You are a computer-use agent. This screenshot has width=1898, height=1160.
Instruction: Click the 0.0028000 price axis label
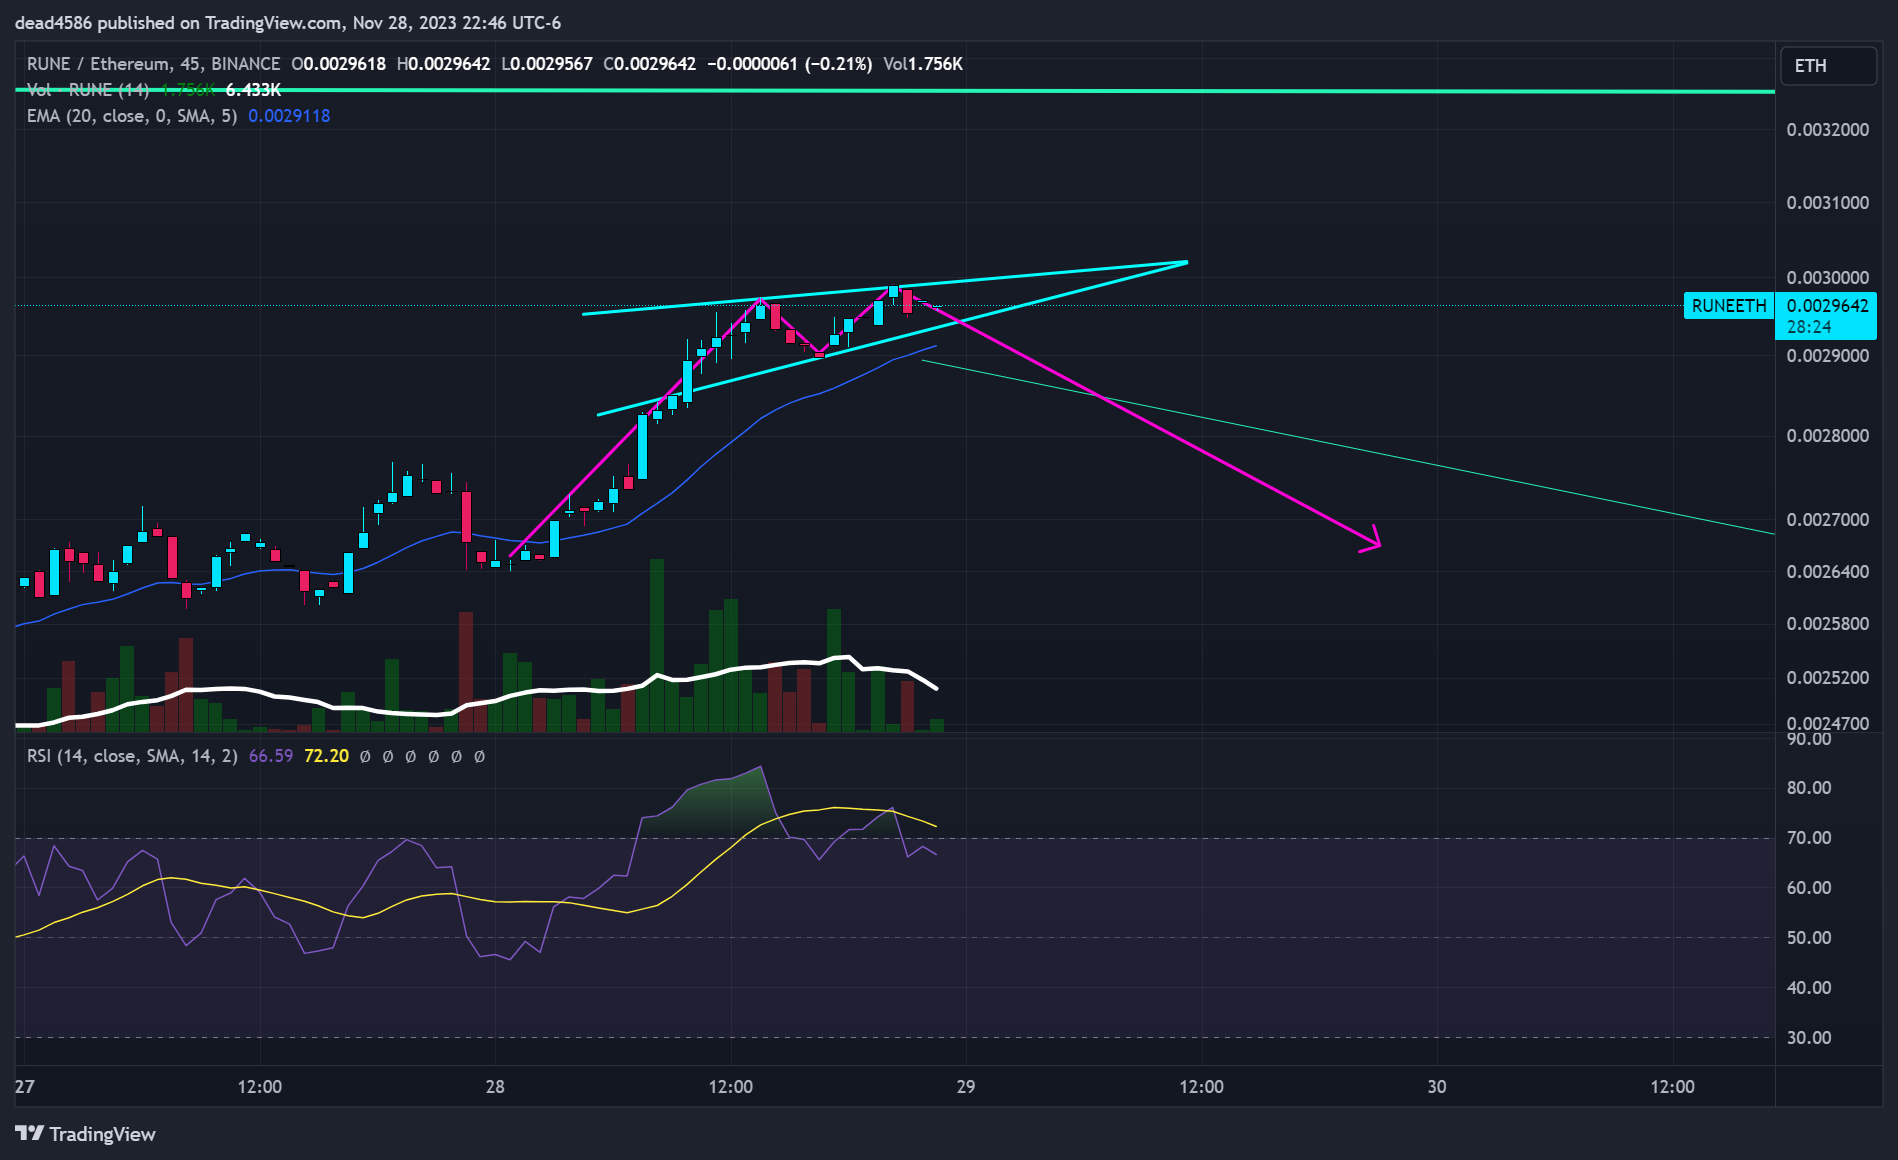(x=1828, y=436)
